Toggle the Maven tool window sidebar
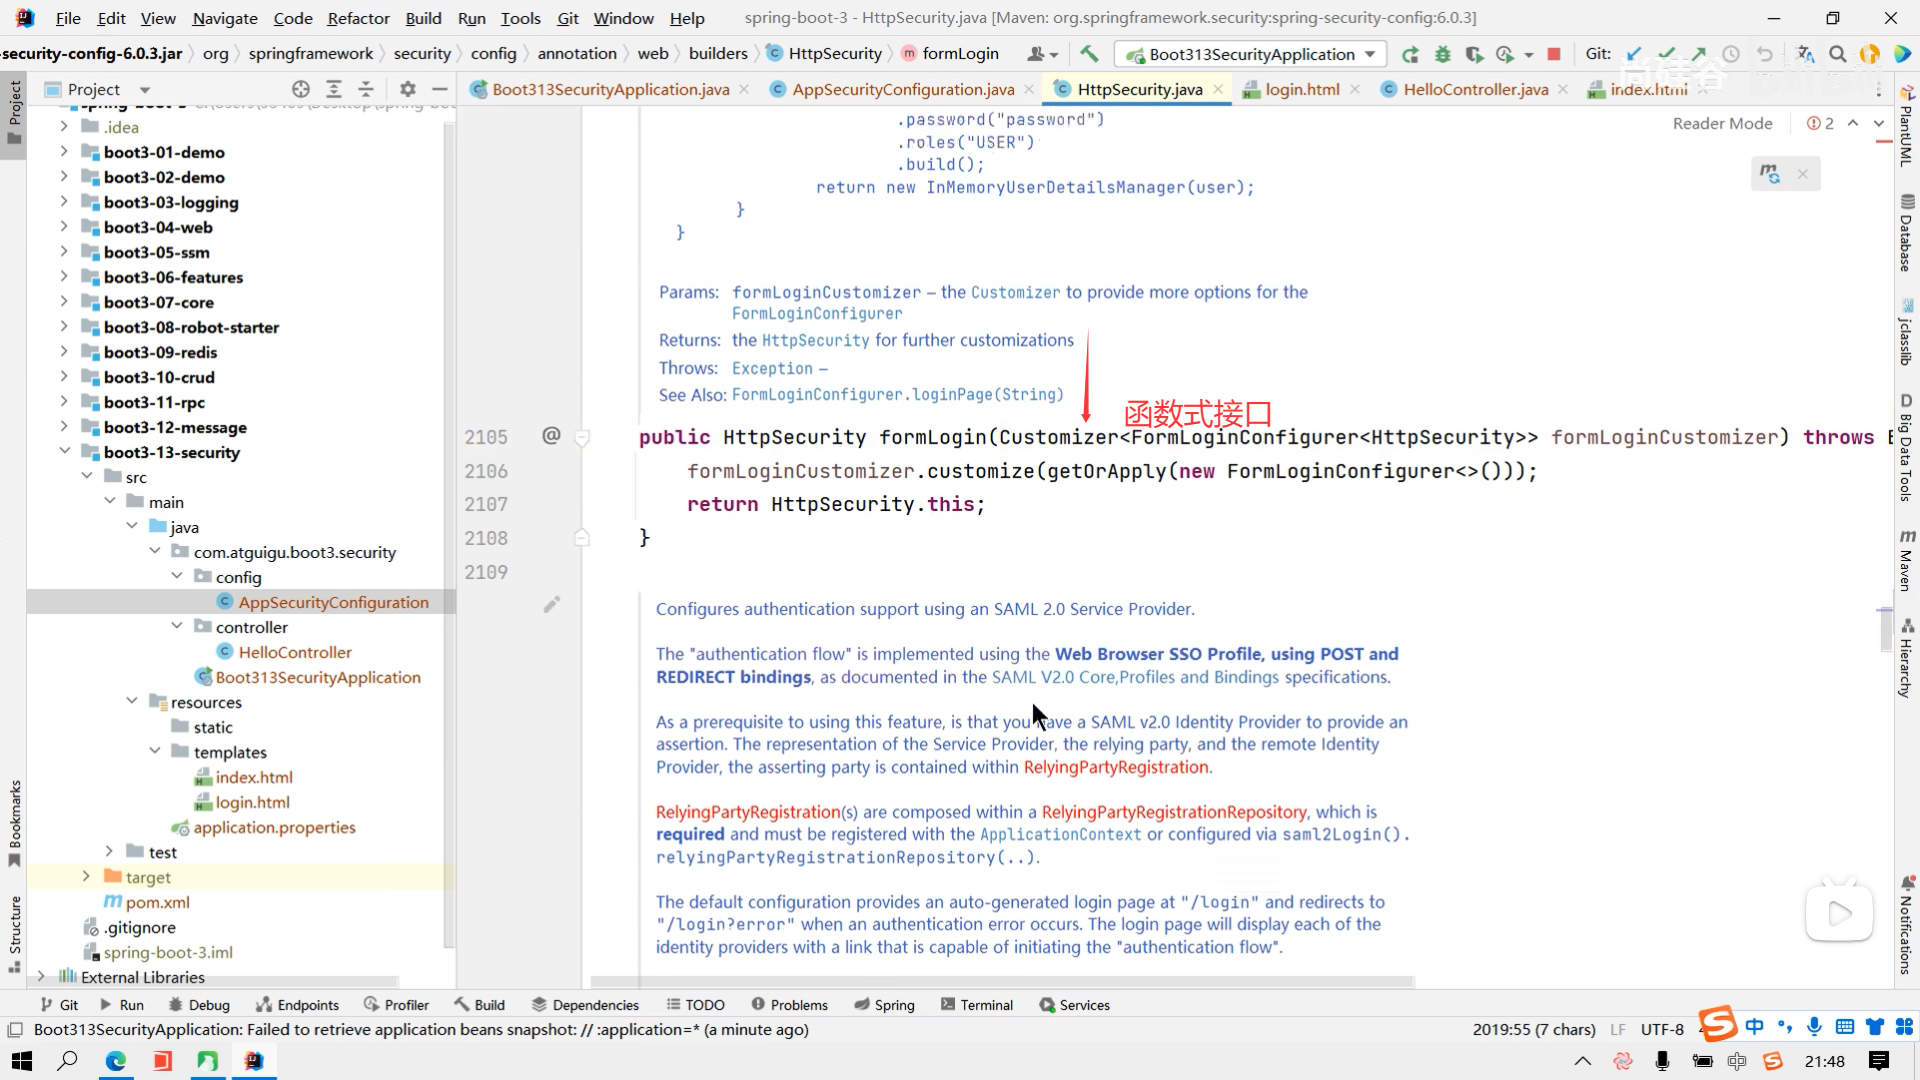This screenshot has width=1920, height=1080. (1907, 560)
